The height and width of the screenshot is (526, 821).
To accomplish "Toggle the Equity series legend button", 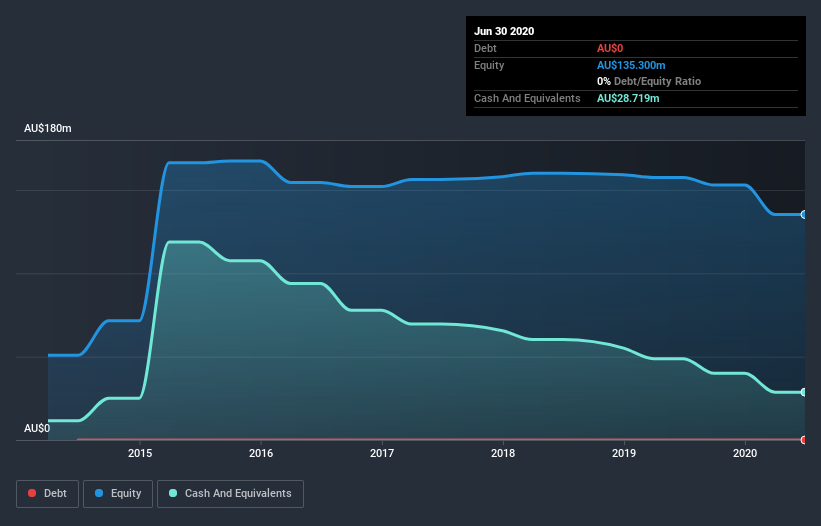I will coord(118,494).
